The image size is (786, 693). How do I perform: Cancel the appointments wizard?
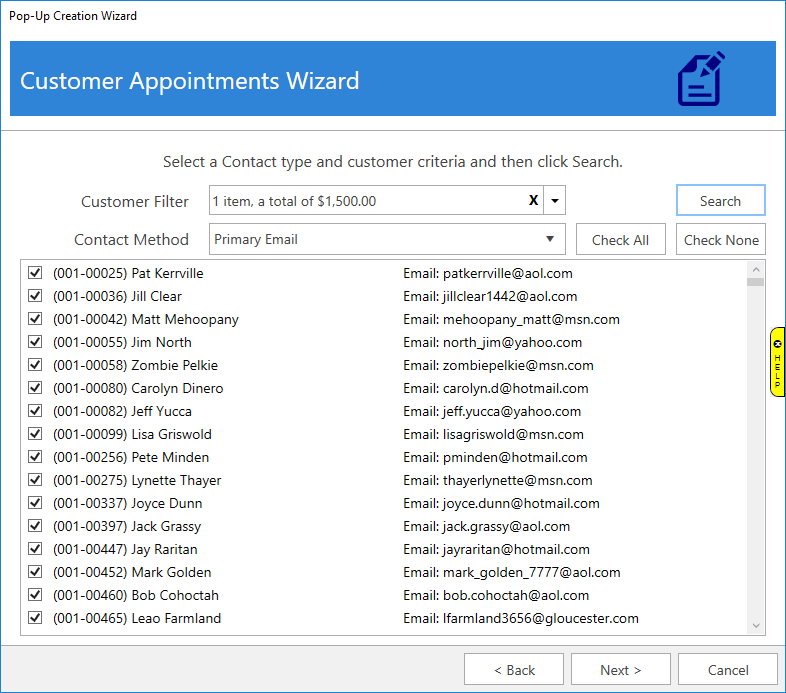coord(727,670)
